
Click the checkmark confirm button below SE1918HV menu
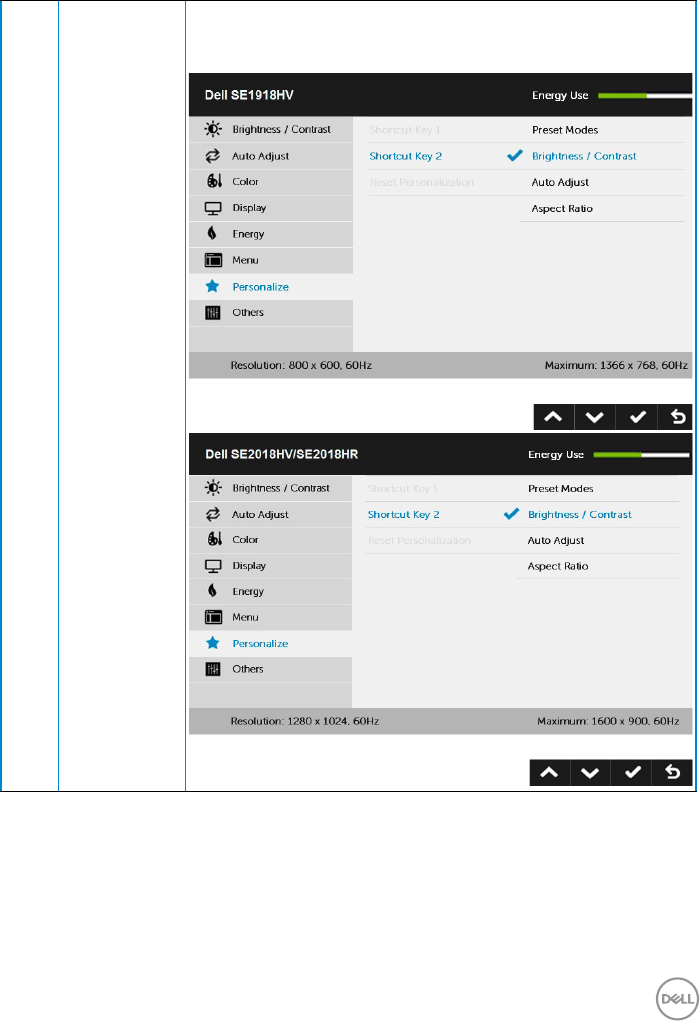tap(637, 417)
